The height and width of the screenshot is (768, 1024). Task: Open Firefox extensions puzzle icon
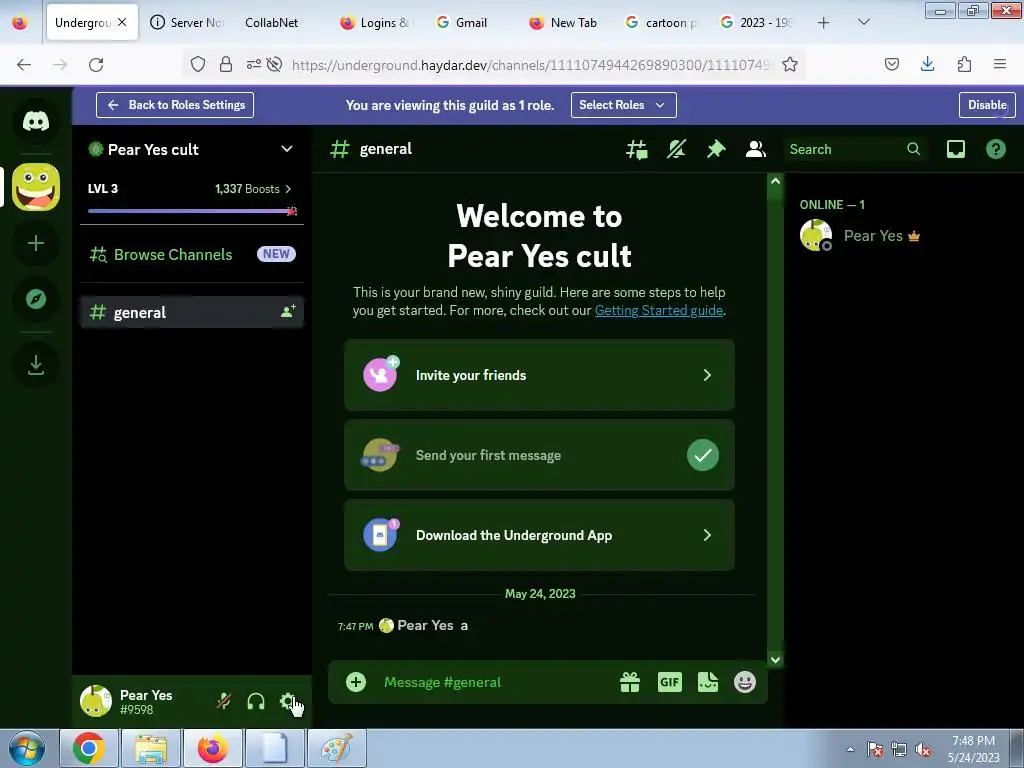(x=964, y=65)
